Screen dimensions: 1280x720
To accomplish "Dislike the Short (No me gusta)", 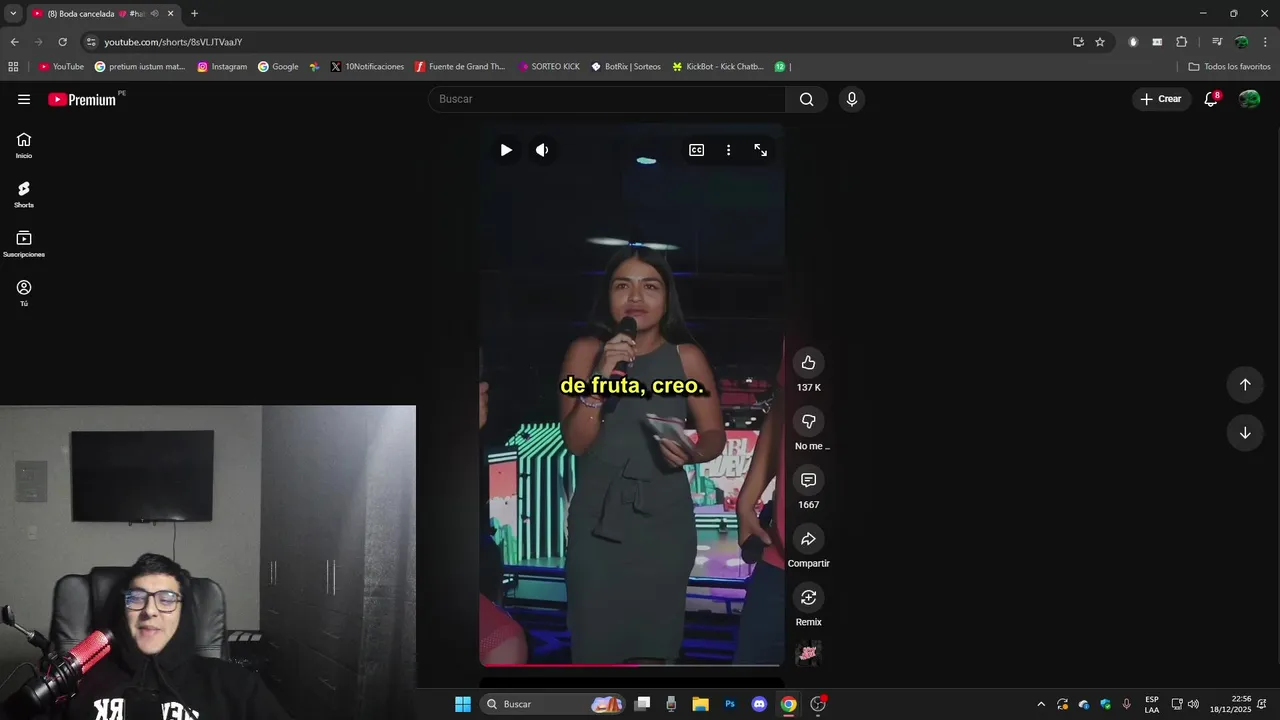I will click(808, 421).
